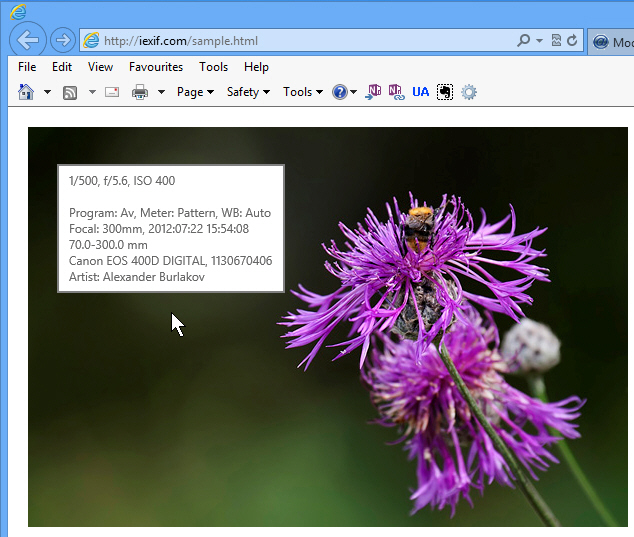This screenshot has height=537, width=634.
Task: Open the File menu
Action: click(27, 67)
